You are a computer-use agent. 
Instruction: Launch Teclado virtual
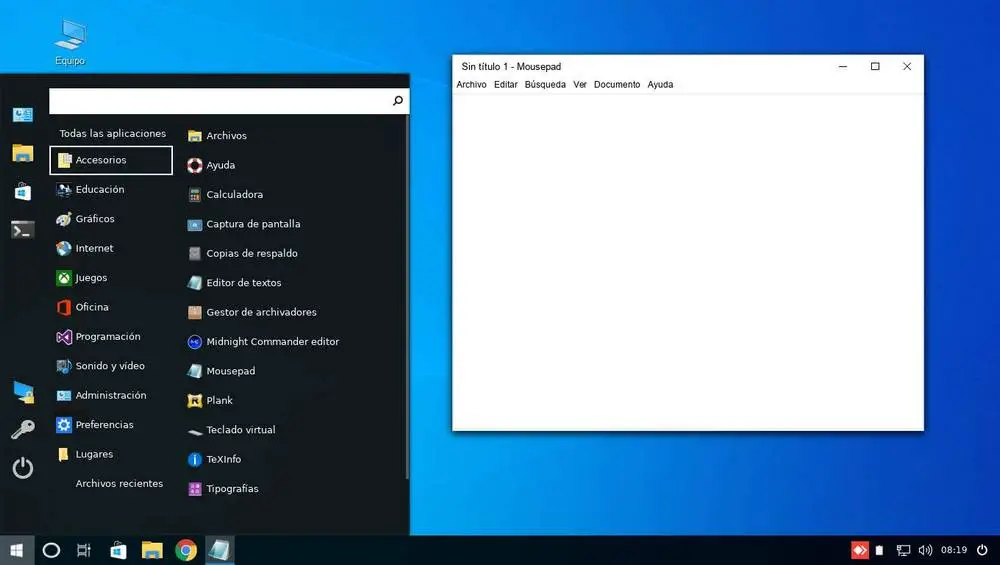[x=231, y=429]
